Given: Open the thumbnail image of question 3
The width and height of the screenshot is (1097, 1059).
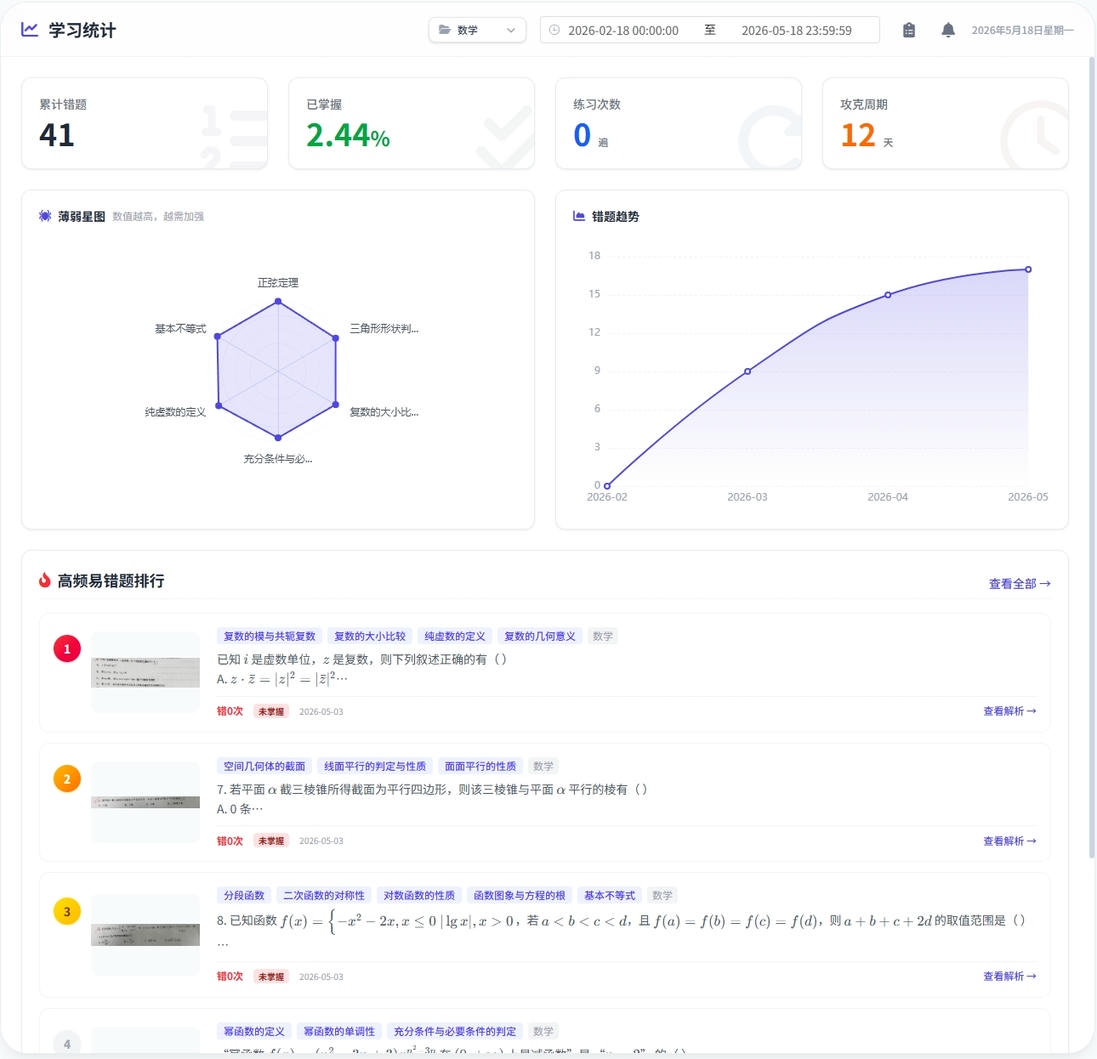Looking at the screenshot, I should coord(146,934).
